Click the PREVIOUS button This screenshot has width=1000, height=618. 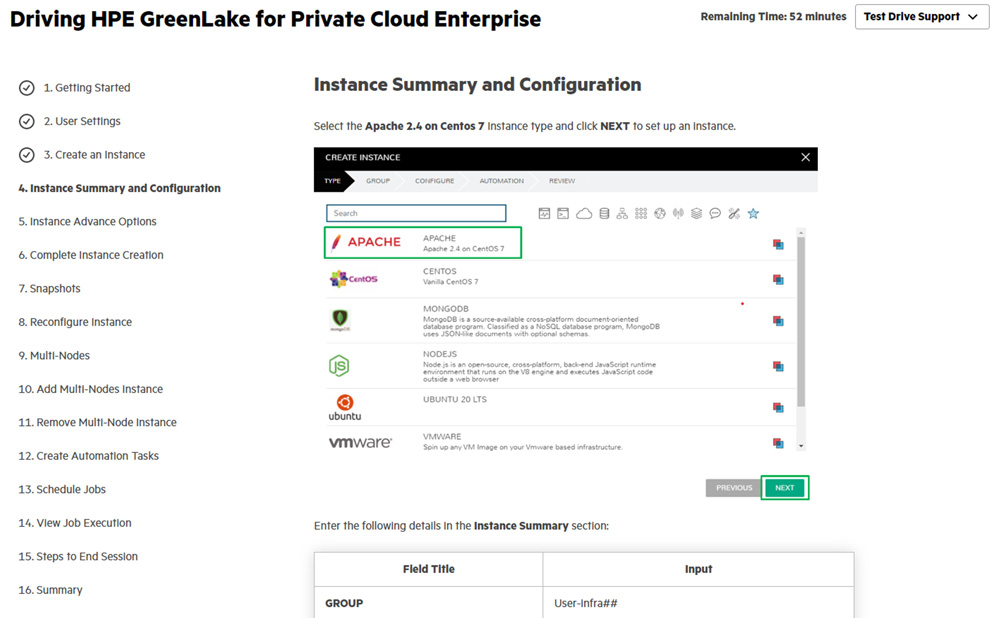[x=733, y=488]
